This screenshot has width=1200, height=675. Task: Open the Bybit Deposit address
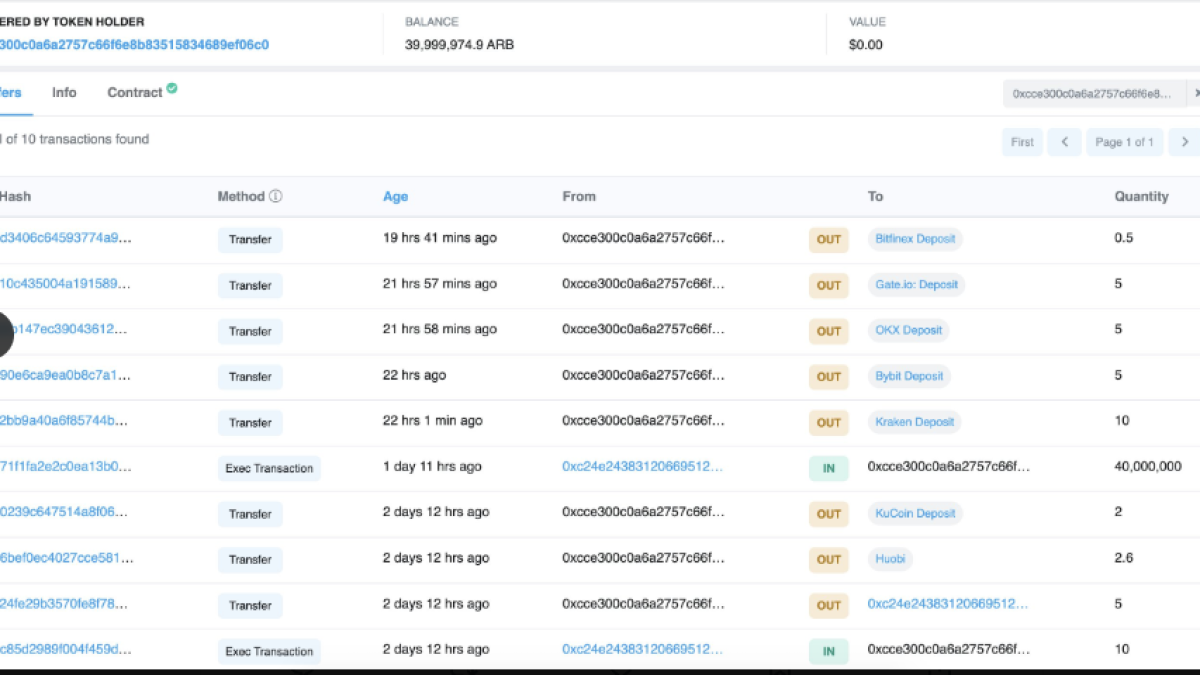click(x=909, y=376)
